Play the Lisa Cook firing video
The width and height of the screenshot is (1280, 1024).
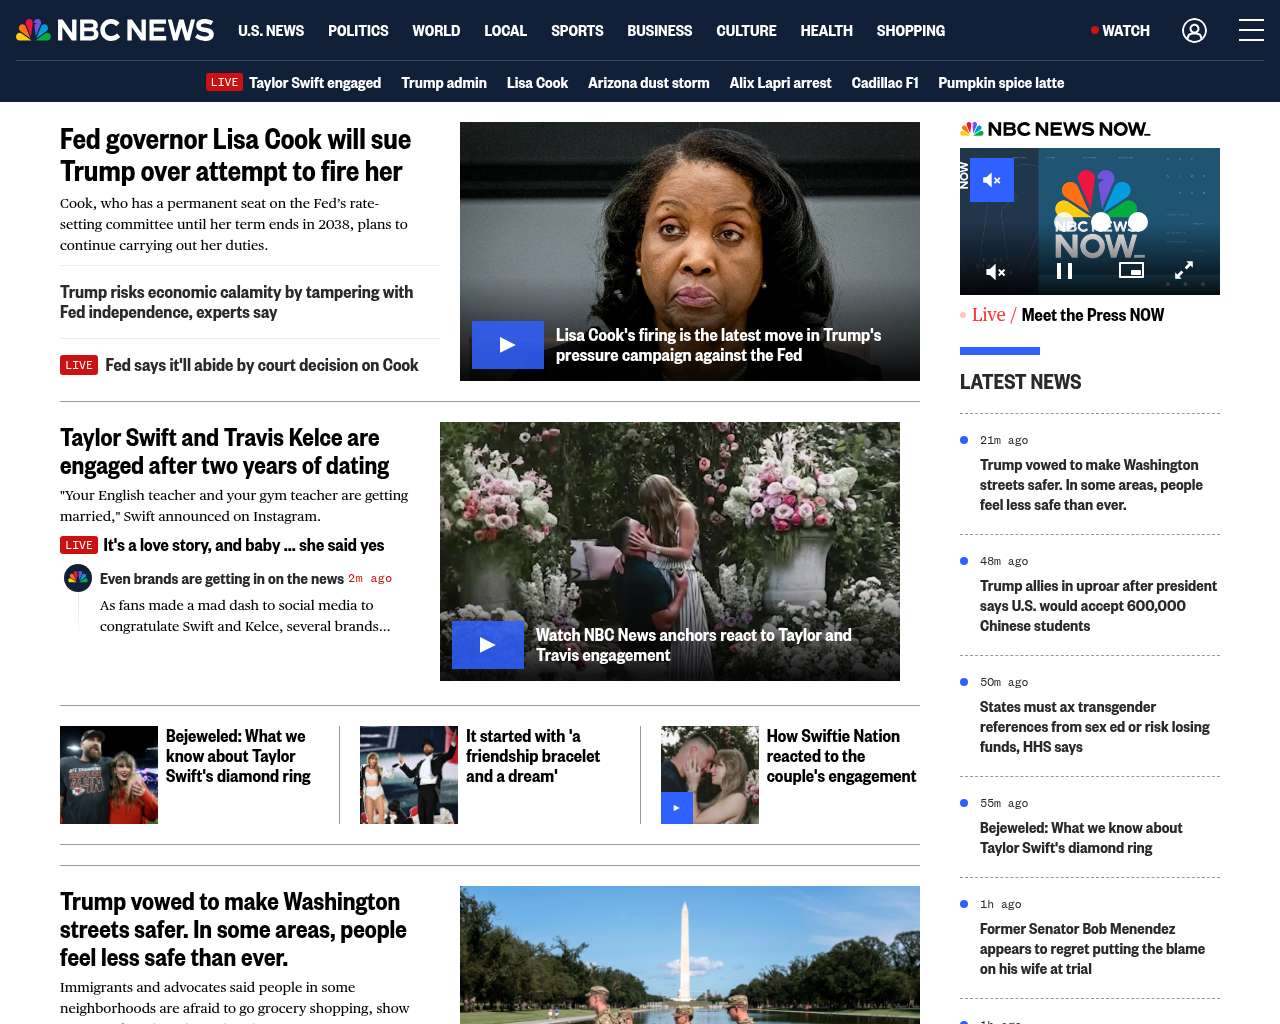click(508, 345)
